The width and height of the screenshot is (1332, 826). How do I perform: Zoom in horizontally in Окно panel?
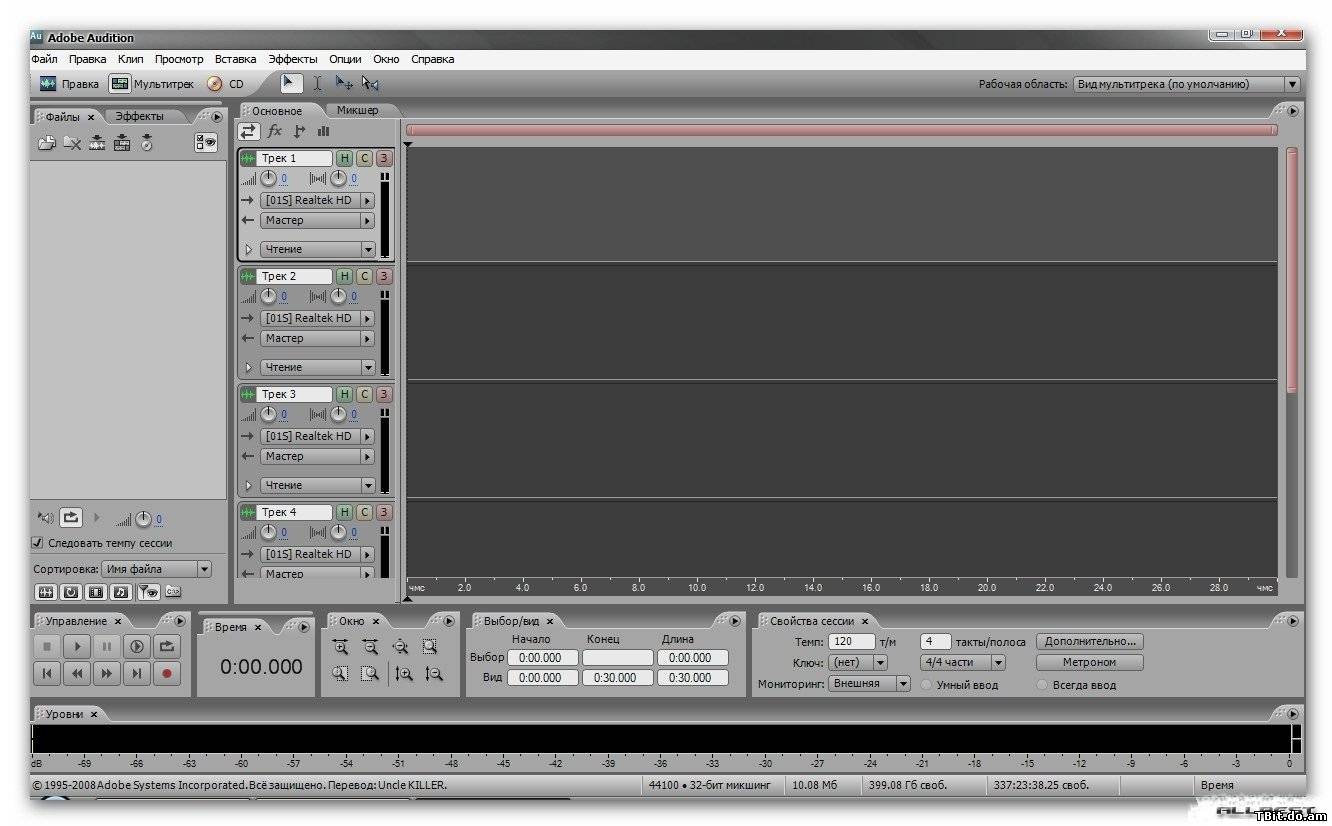pos(340,647)
